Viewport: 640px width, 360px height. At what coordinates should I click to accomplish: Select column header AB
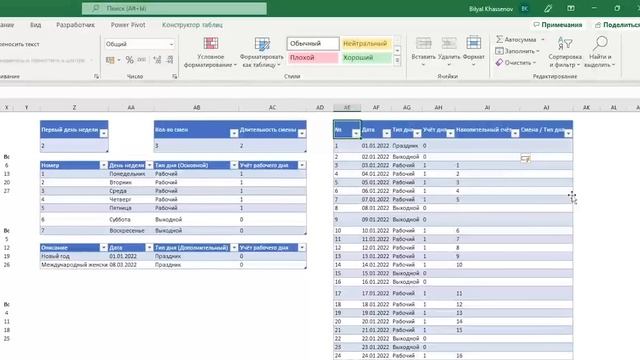196,107
